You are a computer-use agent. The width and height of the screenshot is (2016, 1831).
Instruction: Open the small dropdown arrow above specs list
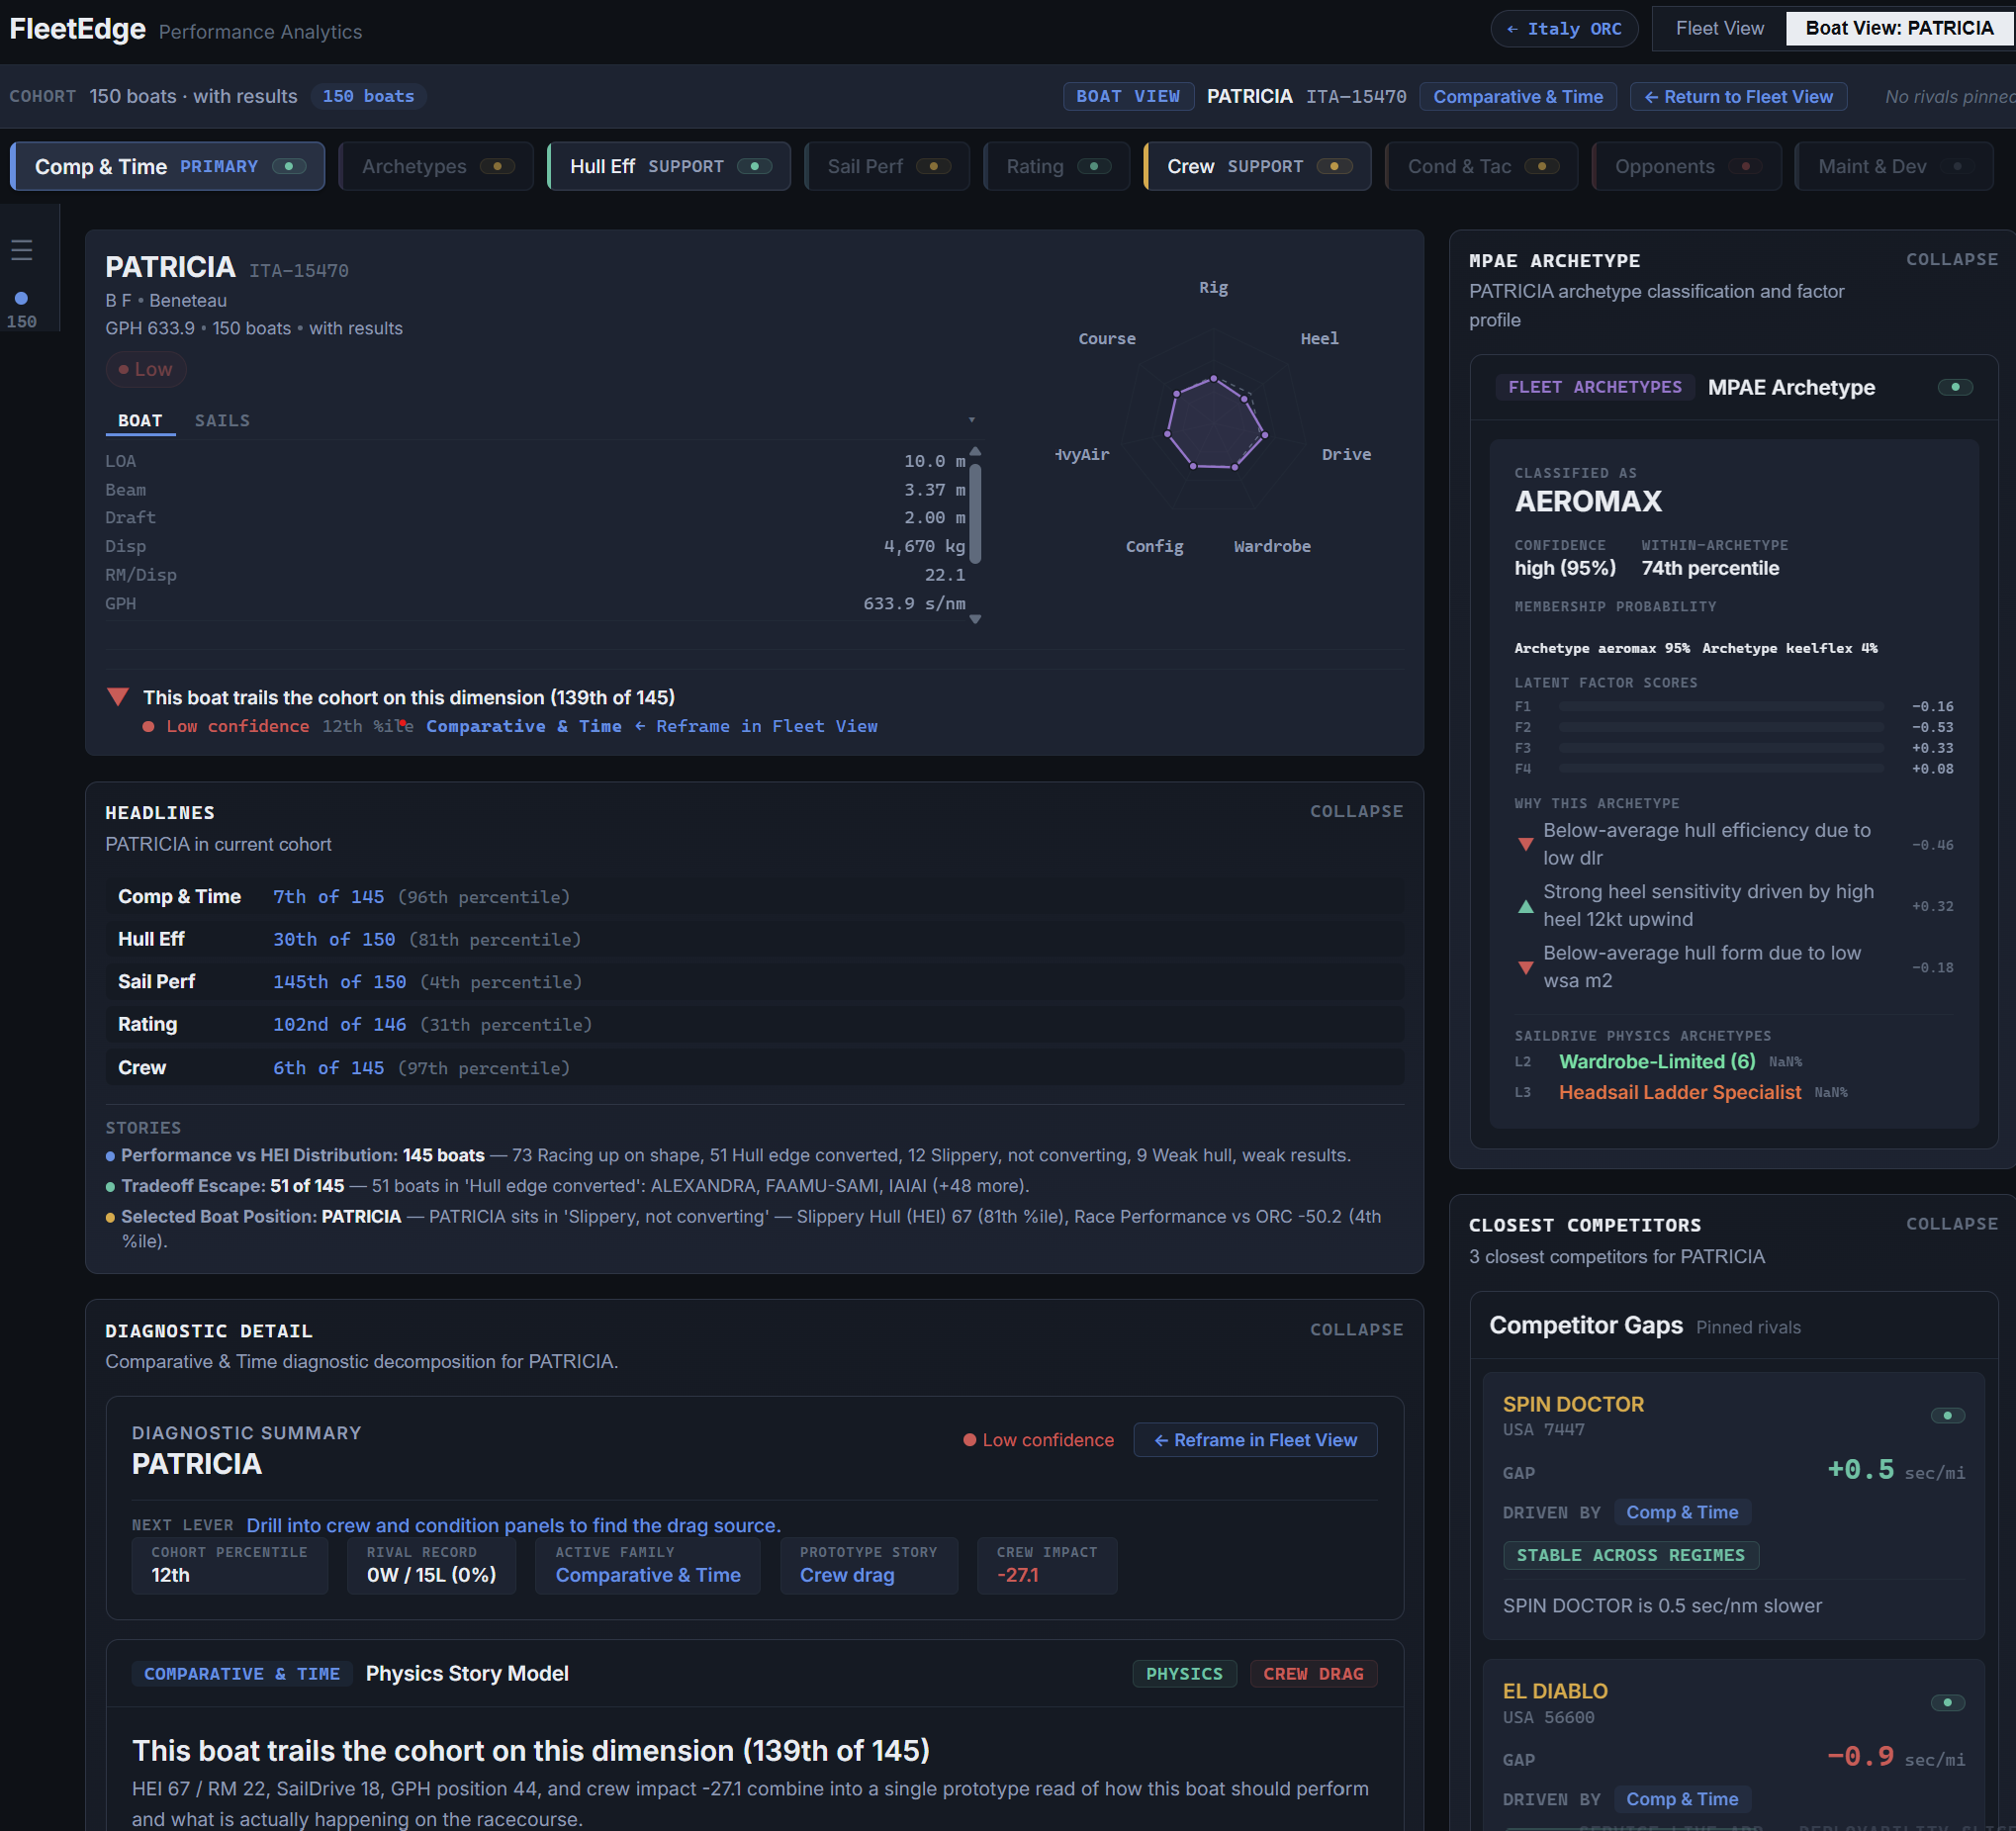971,420
